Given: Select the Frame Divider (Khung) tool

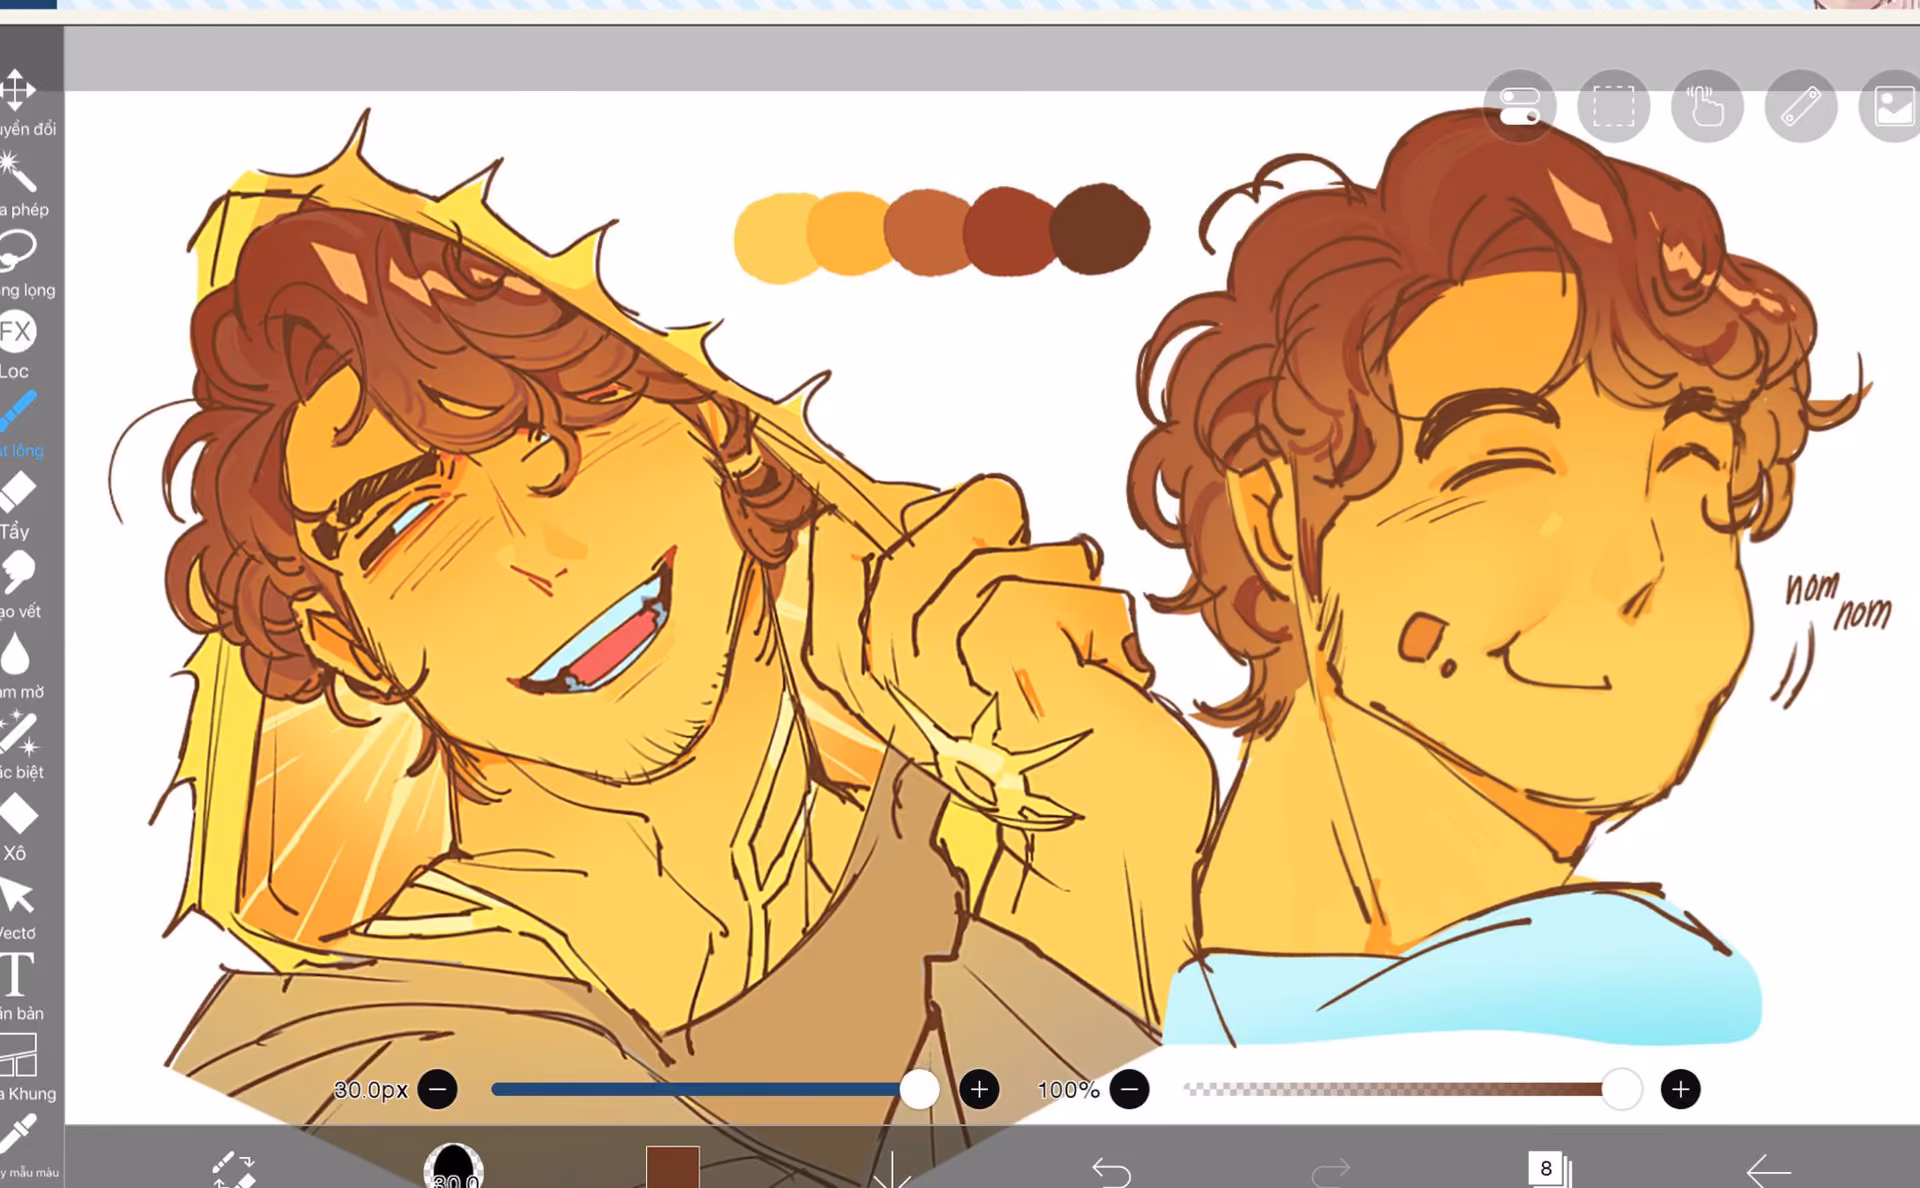Looking at the screenshot, I should pyautogui.click(x=17, y=1055).
